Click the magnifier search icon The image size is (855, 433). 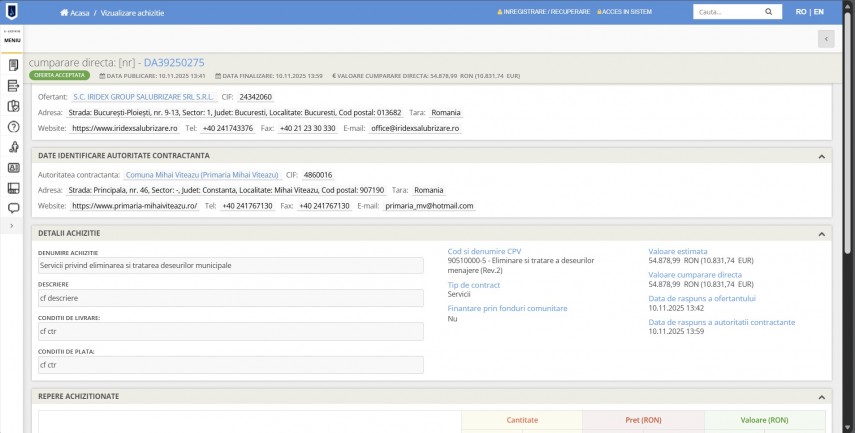pyautogui.click(x=769, y=12)
